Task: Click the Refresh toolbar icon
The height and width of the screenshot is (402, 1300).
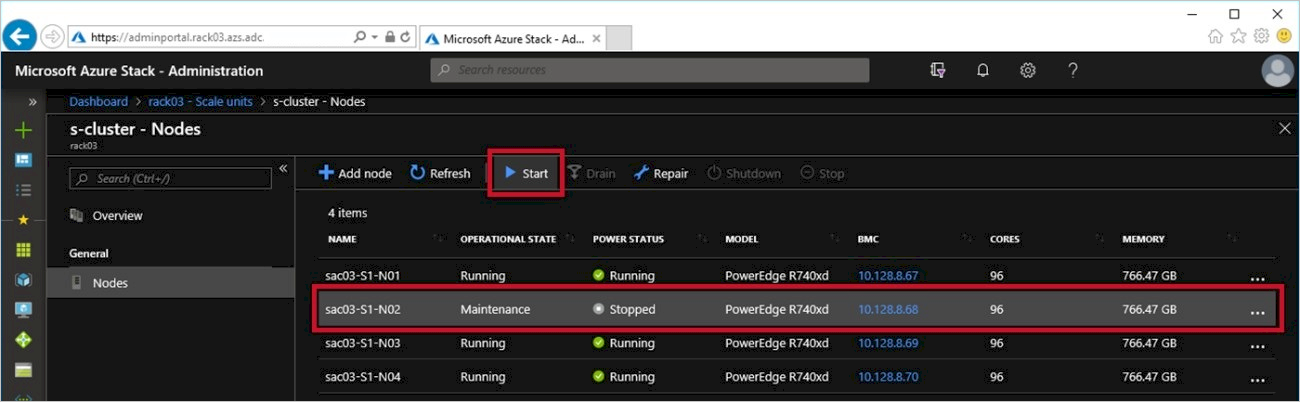Action: (x=418, y=173)
